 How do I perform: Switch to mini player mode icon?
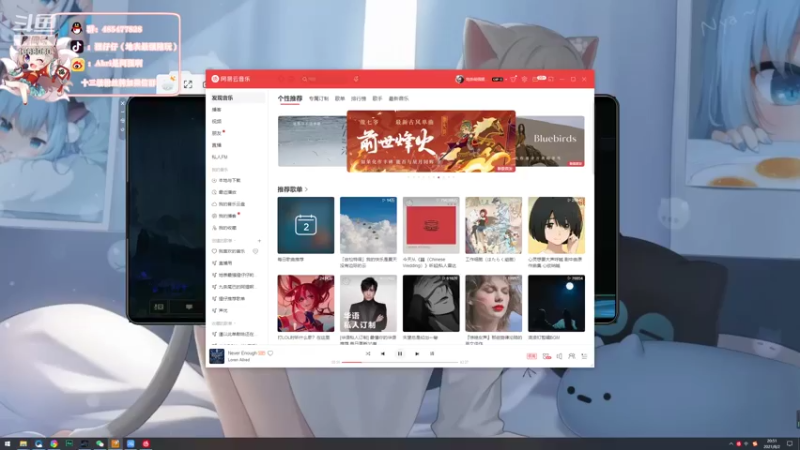click(x=551, y=79)
